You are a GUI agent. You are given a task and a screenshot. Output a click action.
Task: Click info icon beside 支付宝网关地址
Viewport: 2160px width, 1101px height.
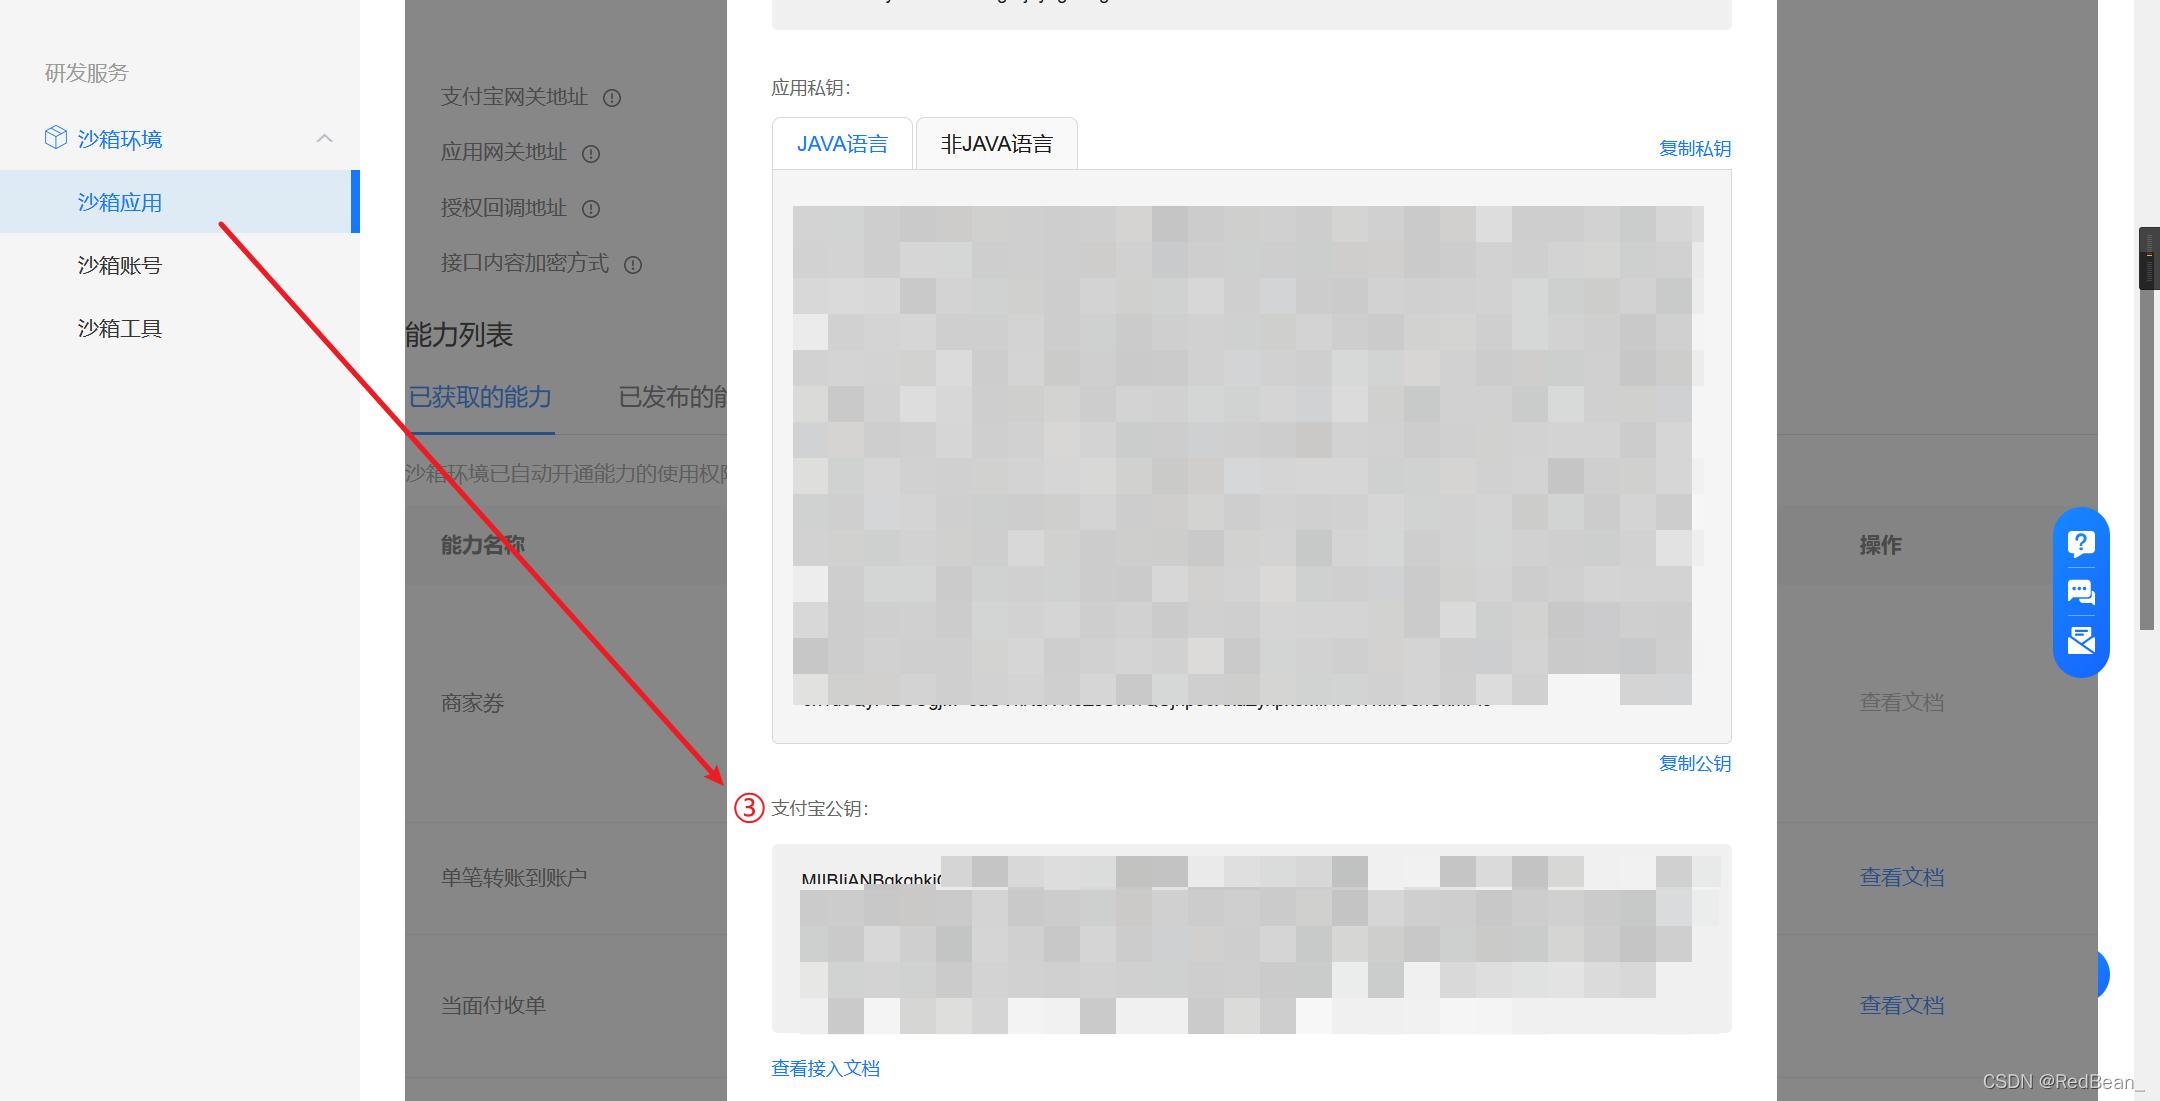coord(612,98)
